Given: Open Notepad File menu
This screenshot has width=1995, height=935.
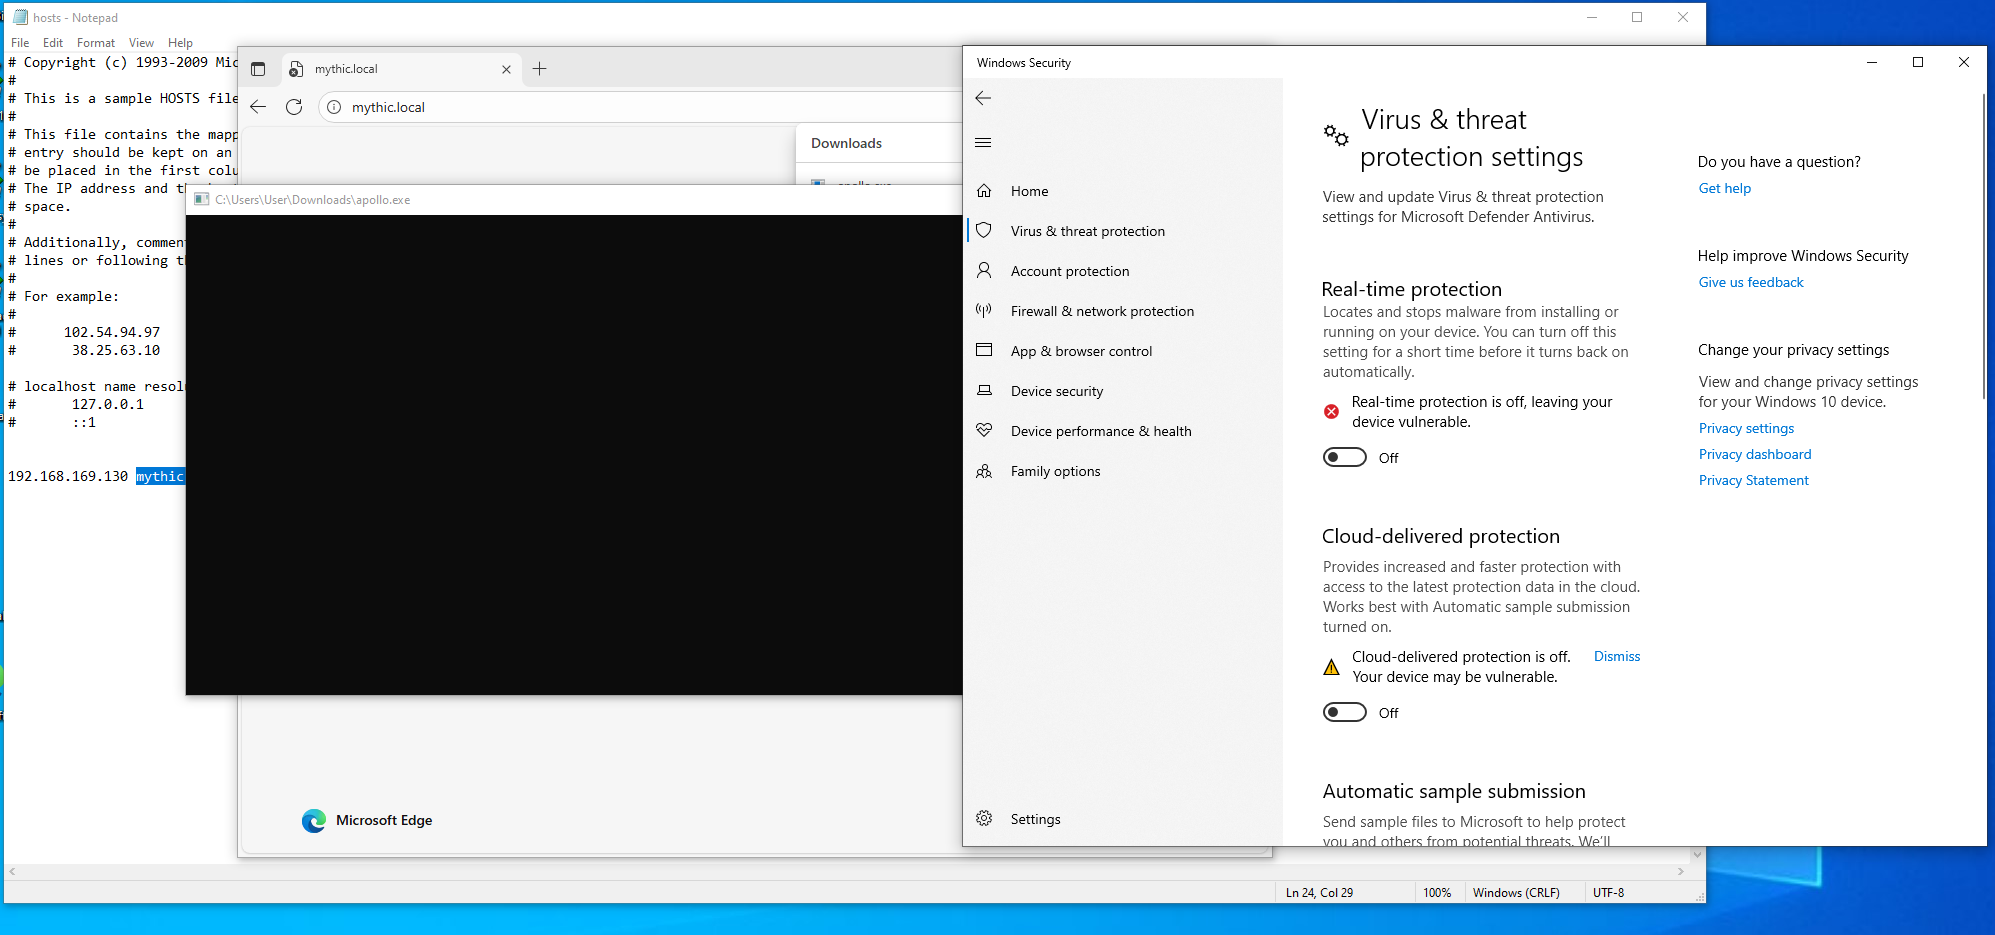Looking at the screenshot, I should pyautogui.click(x=20, y=43).
